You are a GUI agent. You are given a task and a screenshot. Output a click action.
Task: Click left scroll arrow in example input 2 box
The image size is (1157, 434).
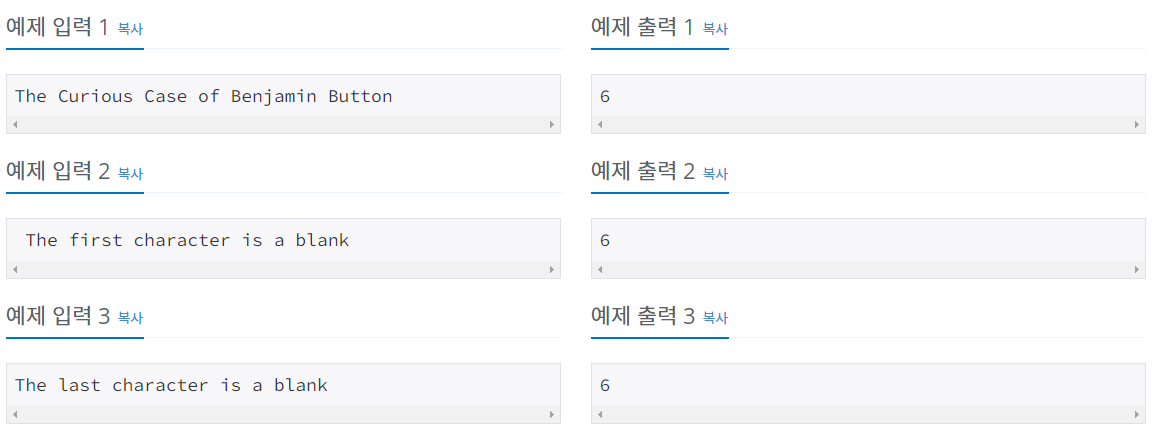coord(15,269)
